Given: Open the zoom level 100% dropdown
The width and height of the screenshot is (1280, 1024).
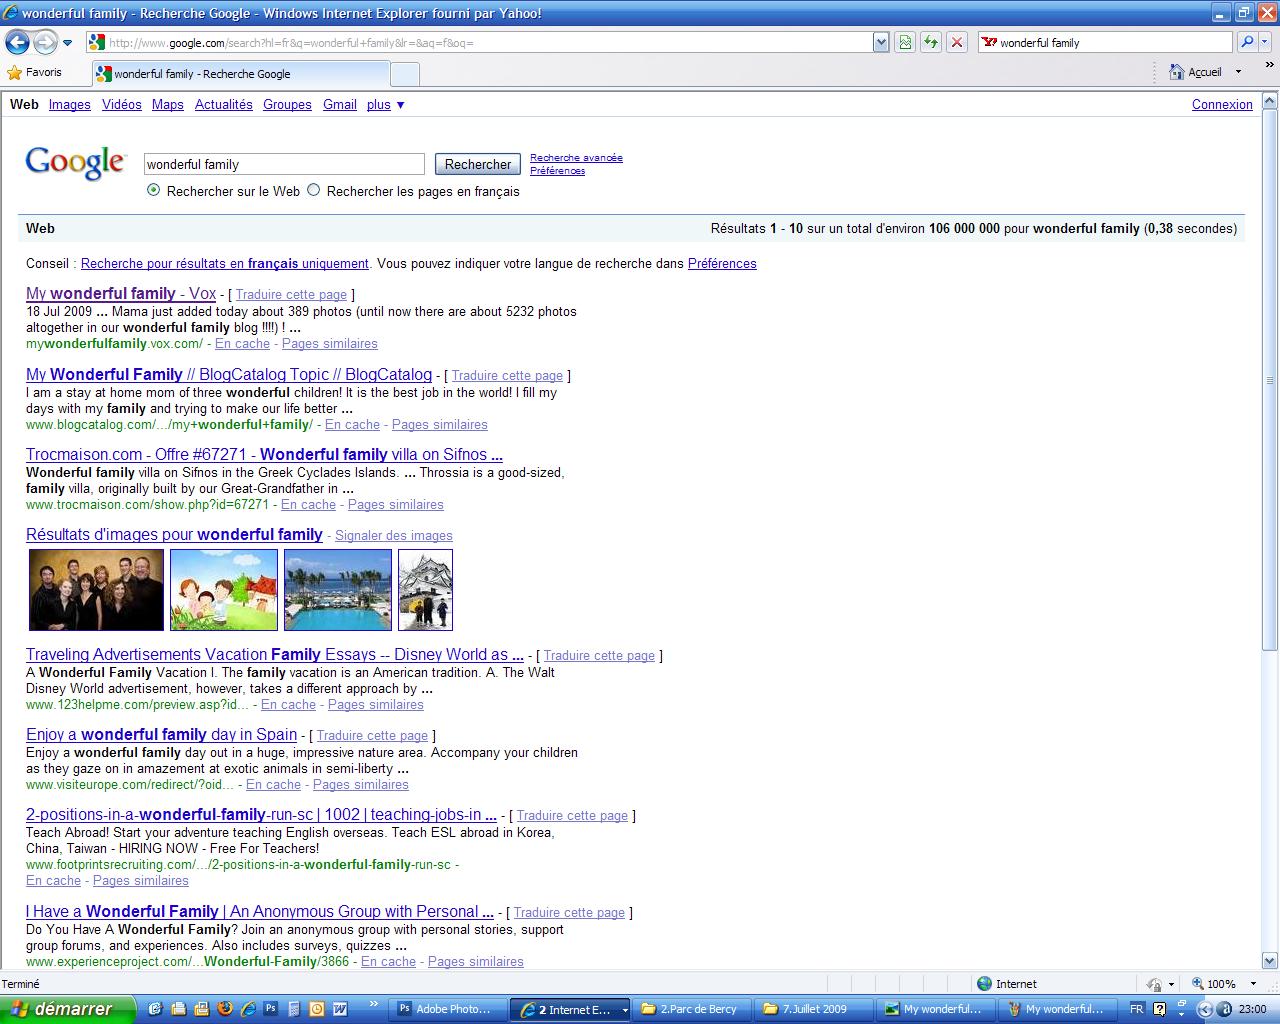Looking at the screenshot, I should click(x=1253, y=984).
